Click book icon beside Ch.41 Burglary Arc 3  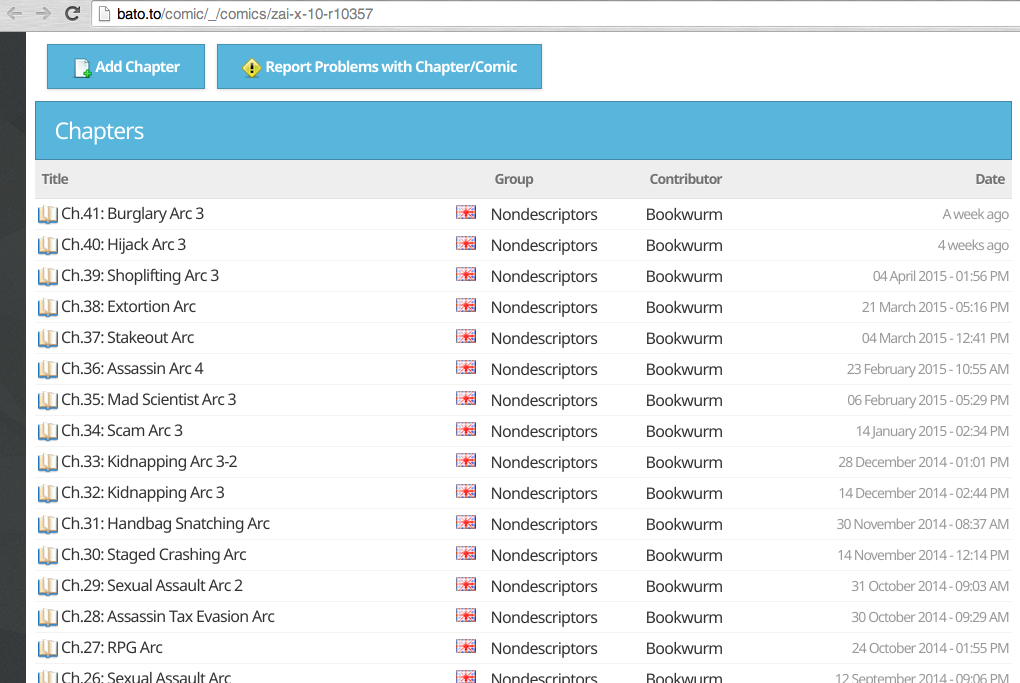click(48, 214)
